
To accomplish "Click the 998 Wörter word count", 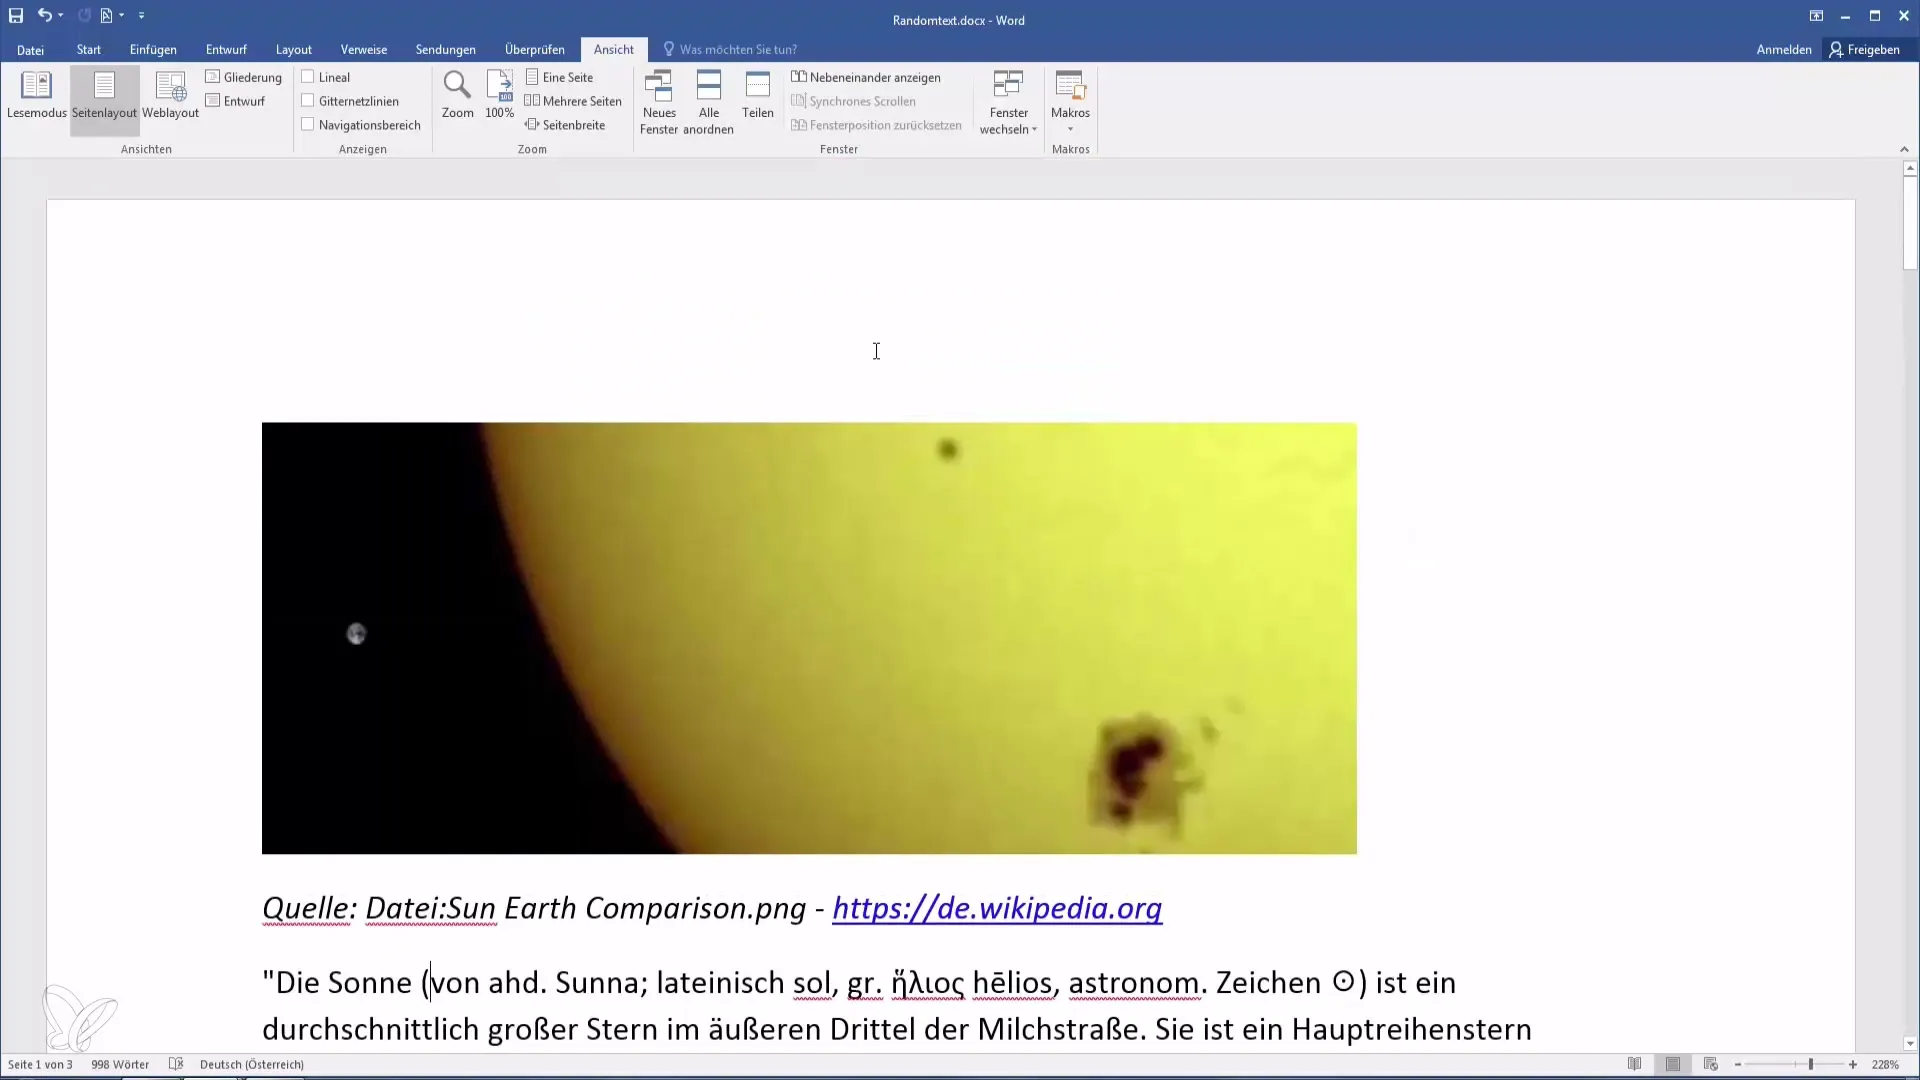I will click(120, 1064).
